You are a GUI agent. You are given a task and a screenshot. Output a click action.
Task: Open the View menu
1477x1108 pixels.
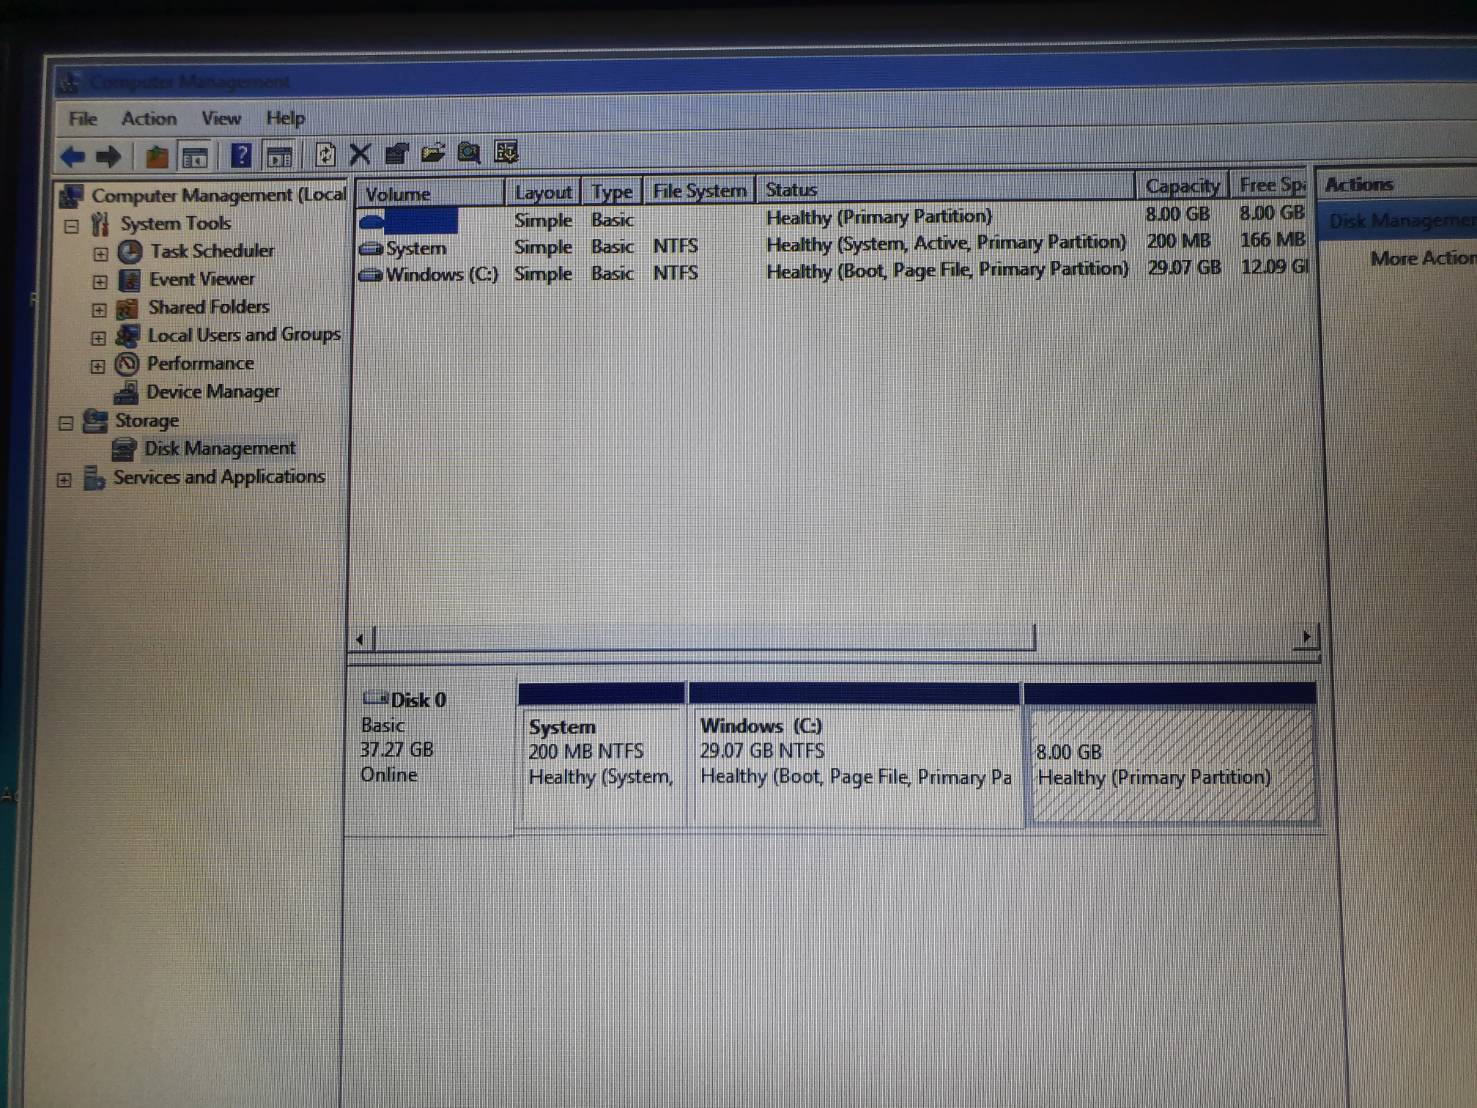pos(221,118)
